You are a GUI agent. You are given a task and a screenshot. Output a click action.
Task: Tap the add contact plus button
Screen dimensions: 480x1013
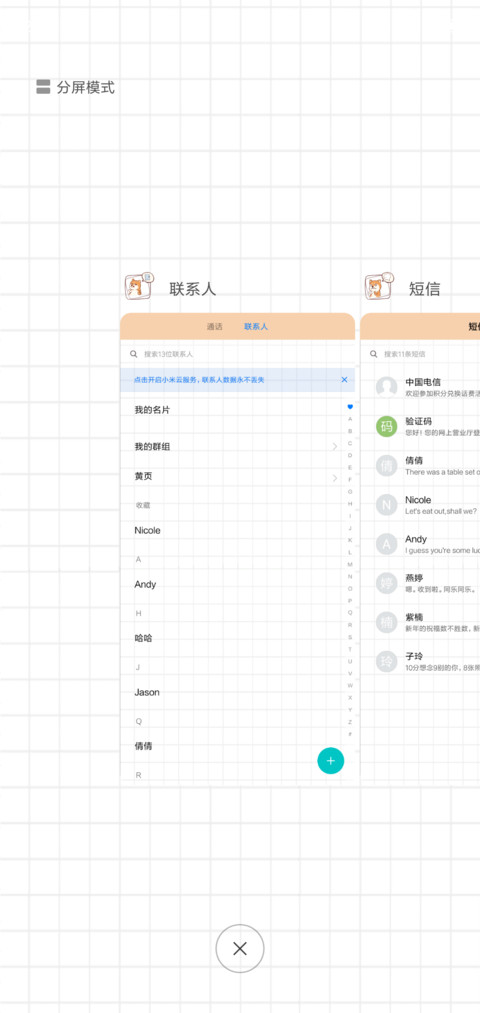click(x=331, y=760)
